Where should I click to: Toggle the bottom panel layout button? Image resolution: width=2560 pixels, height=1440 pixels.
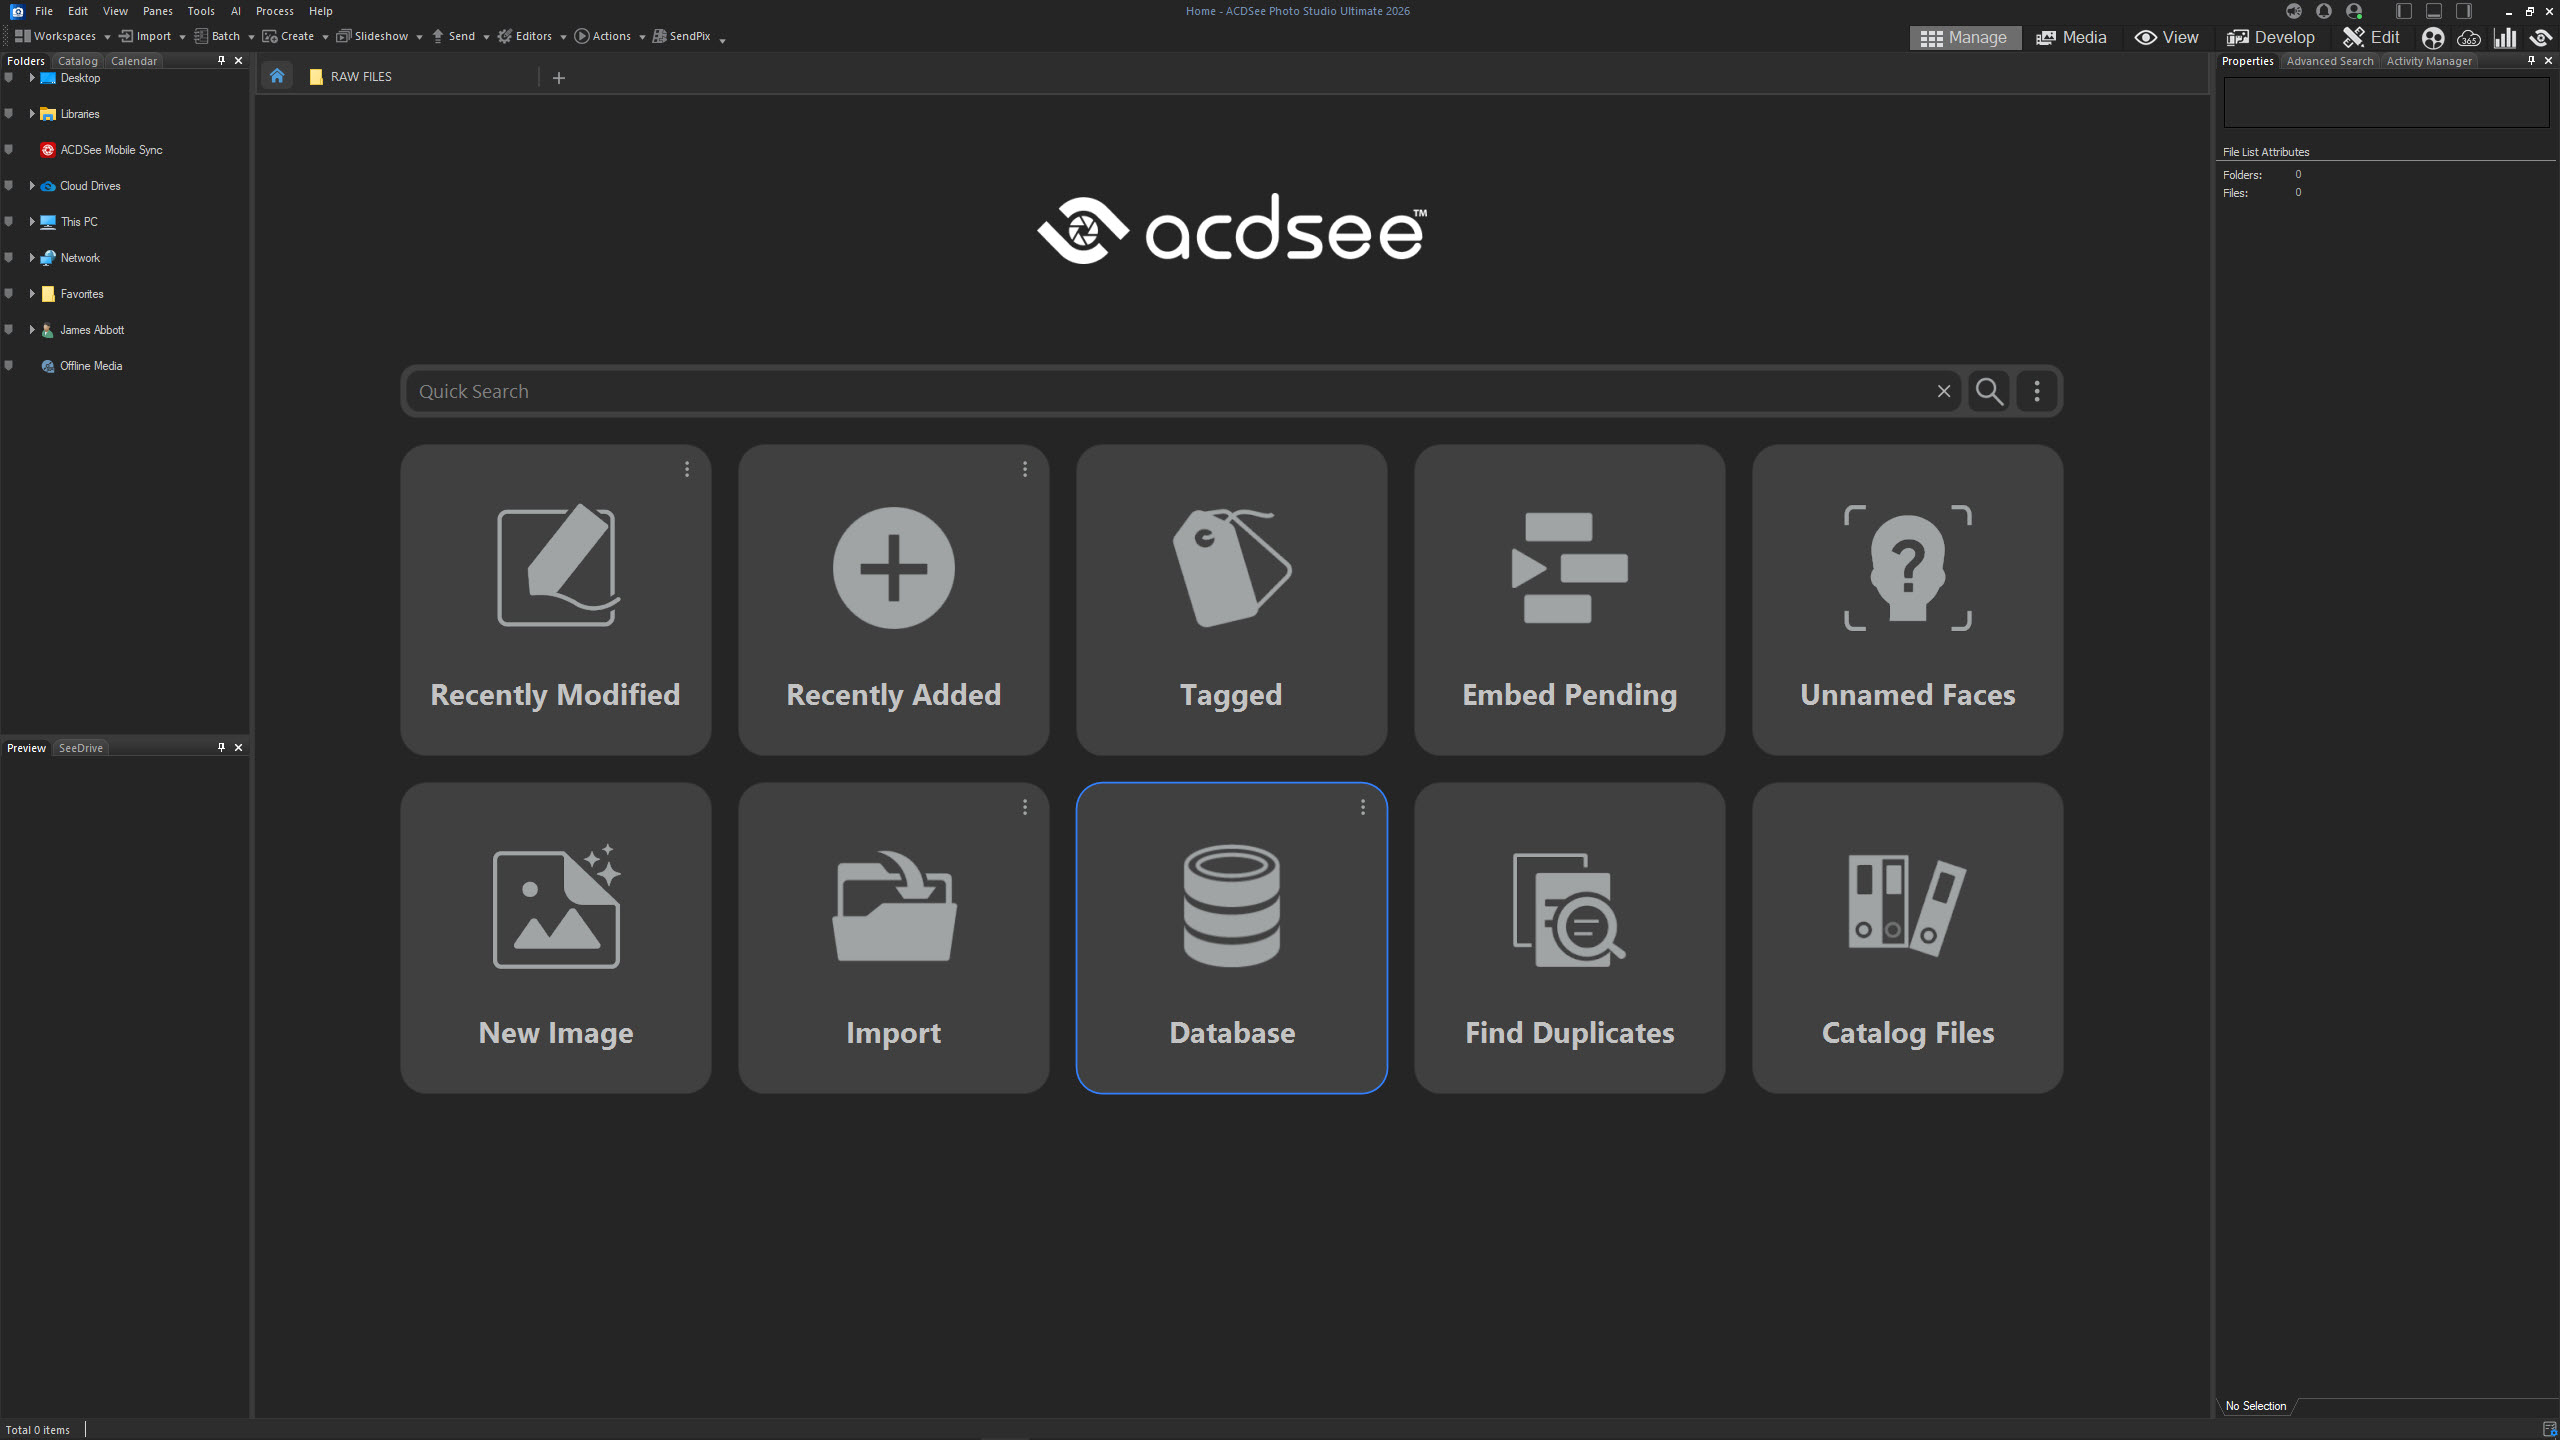coord(2434,11)
